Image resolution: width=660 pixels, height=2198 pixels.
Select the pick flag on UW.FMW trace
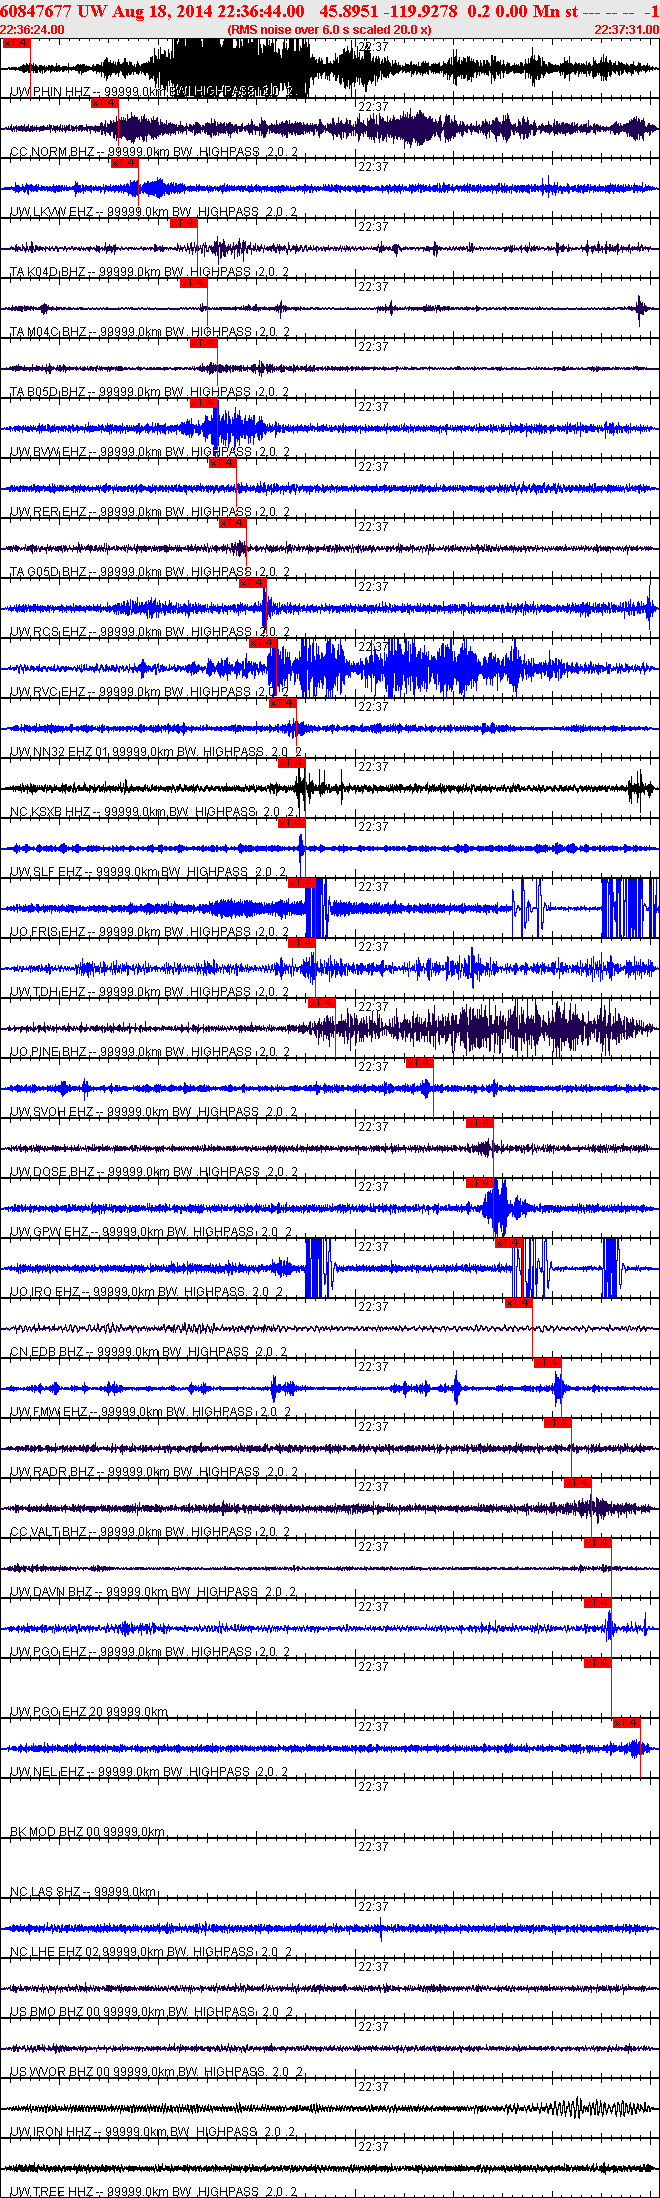548,1363
